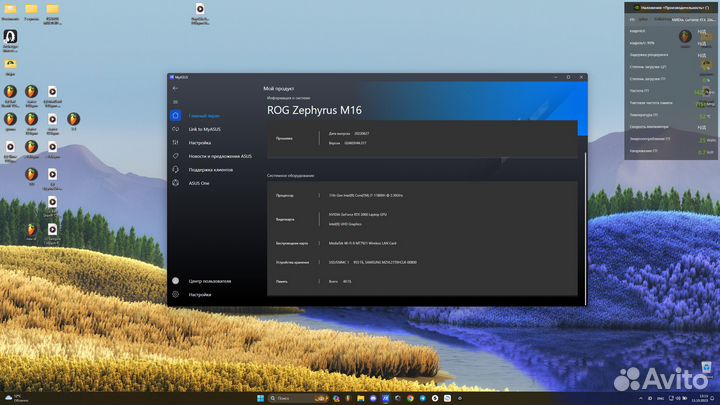Select the Recycle Bin desktop icon
This screenshot has width=720, height=405.
[x=706, y=367]
